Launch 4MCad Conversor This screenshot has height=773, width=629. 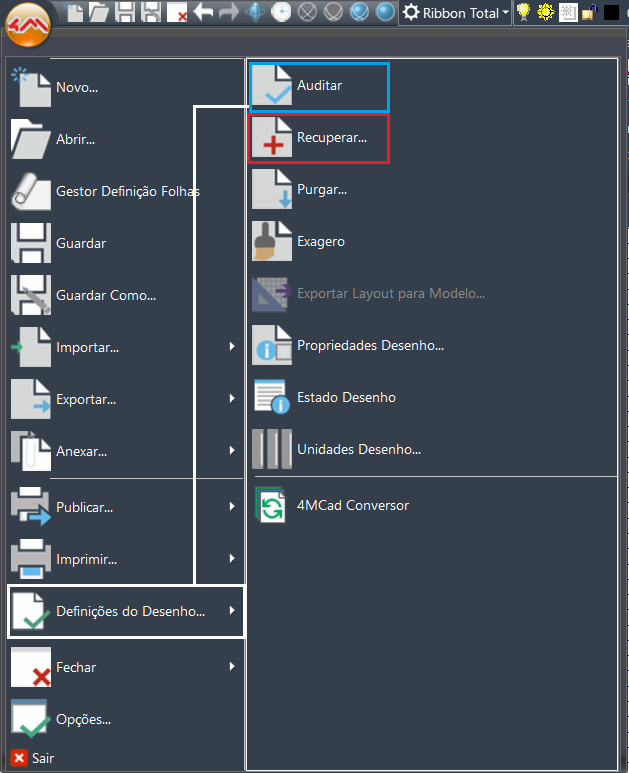(x=433, y=505)
